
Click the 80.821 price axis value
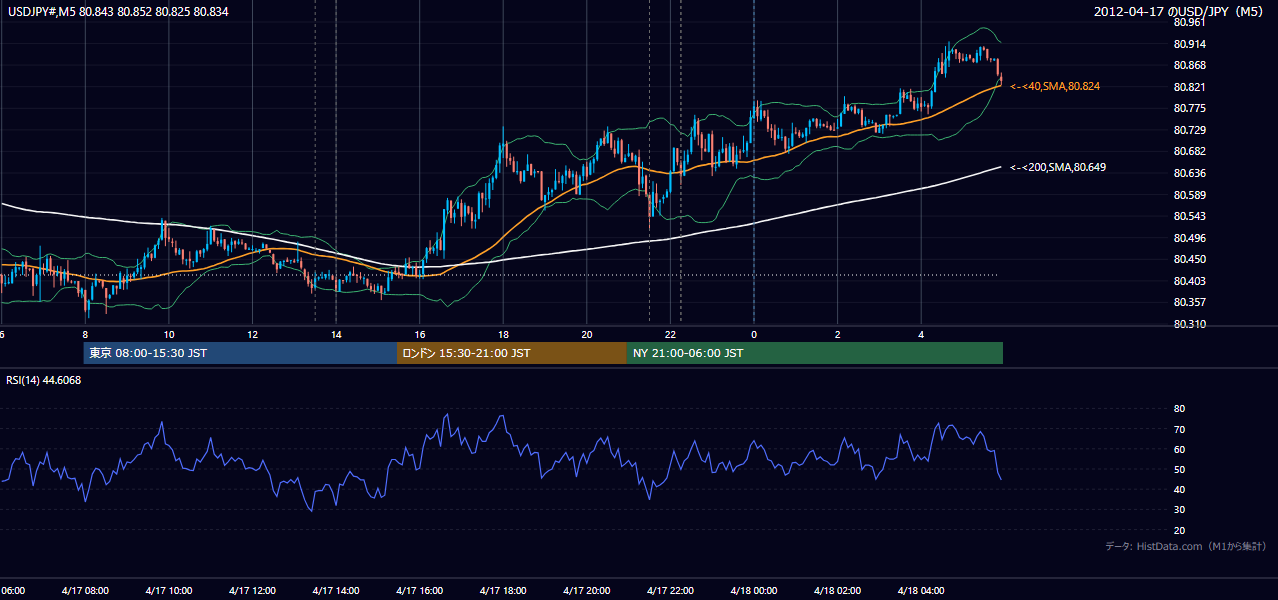click(x=1188, y=87)
